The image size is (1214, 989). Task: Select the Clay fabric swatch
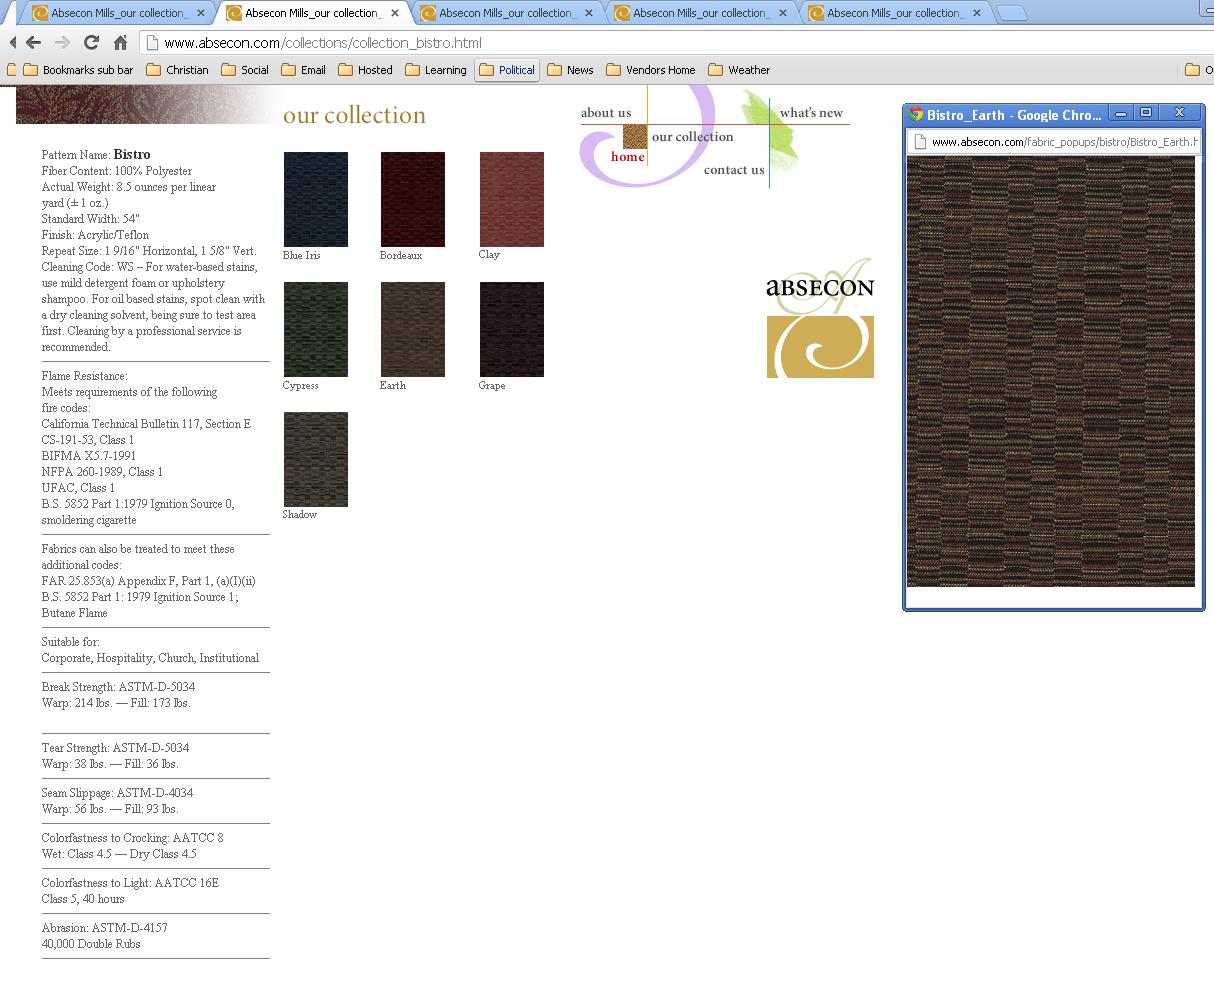(x=512, y=199)
